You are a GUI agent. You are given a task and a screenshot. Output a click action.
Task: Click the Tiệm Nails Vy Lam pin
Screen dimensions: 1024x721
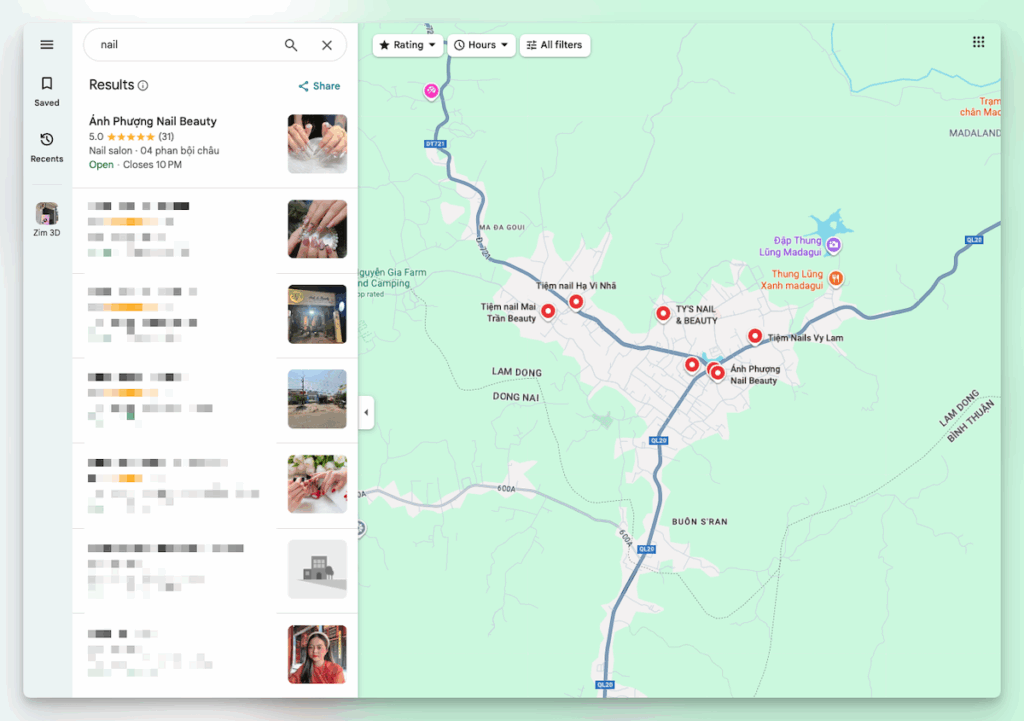click(x=755, y=337)
